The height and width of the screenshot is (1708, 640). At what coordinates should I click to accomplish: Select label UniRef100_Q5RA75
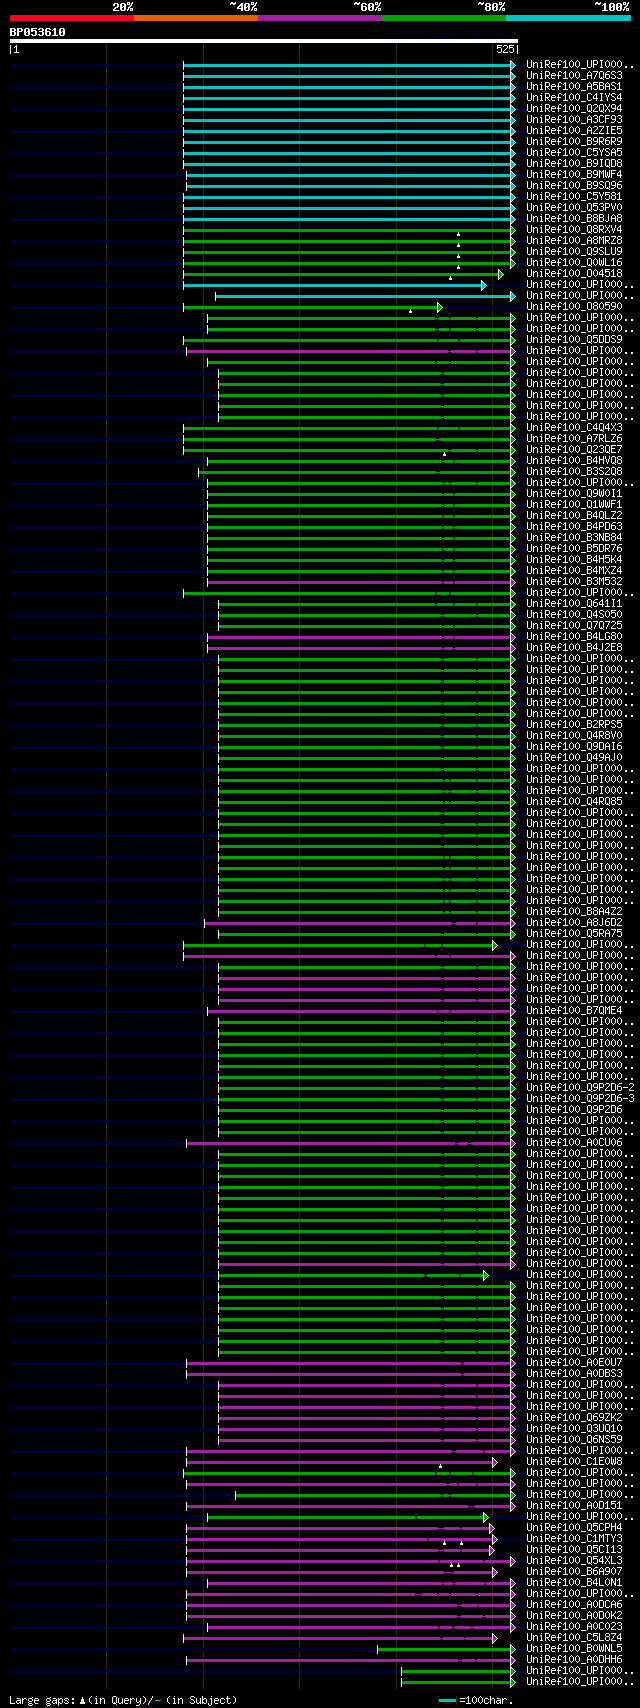pyautogui.click(x=574, y=933)
